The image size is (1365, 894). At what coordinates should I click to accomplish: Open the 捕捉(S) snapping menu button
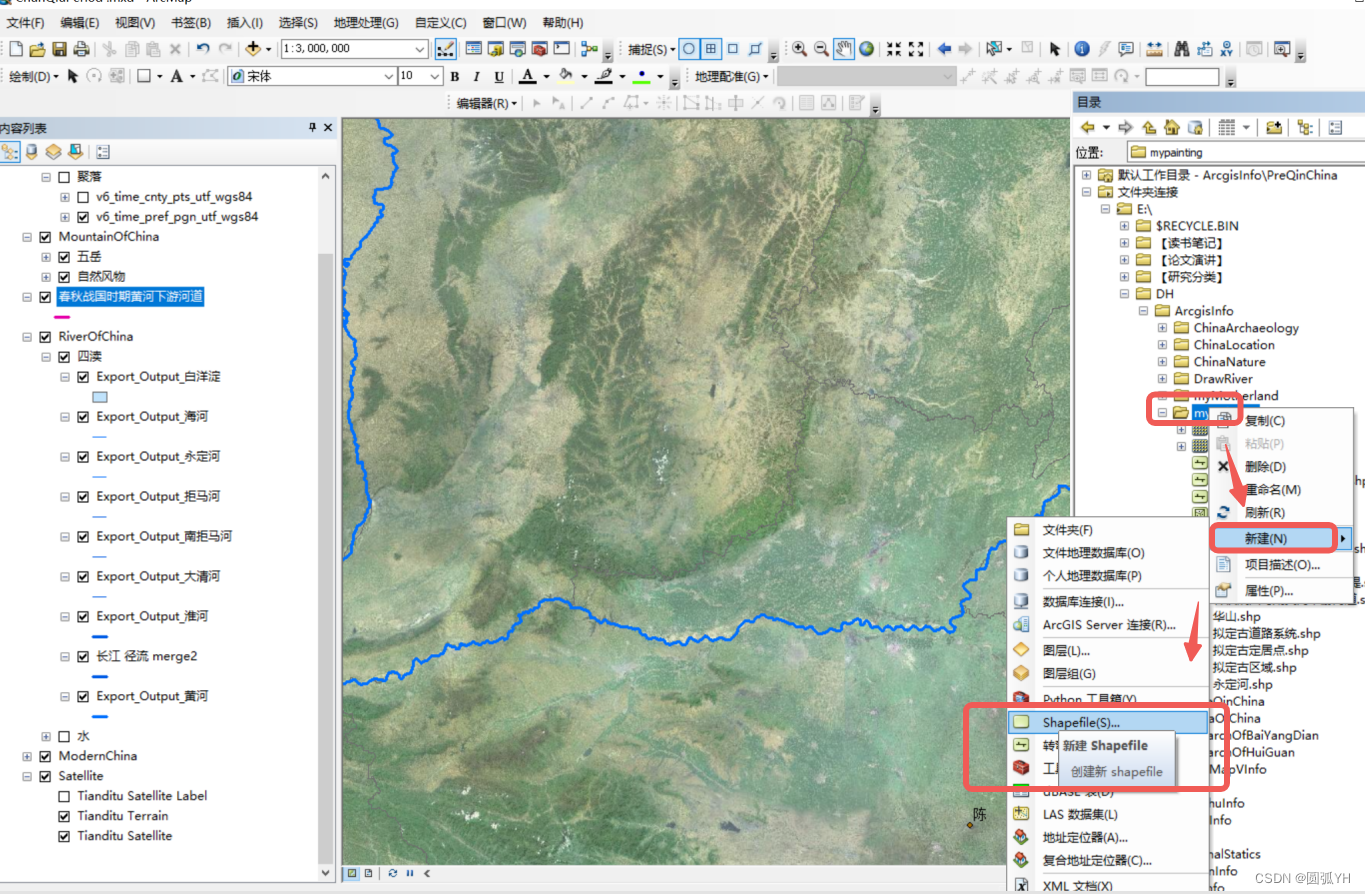point(652,48)
